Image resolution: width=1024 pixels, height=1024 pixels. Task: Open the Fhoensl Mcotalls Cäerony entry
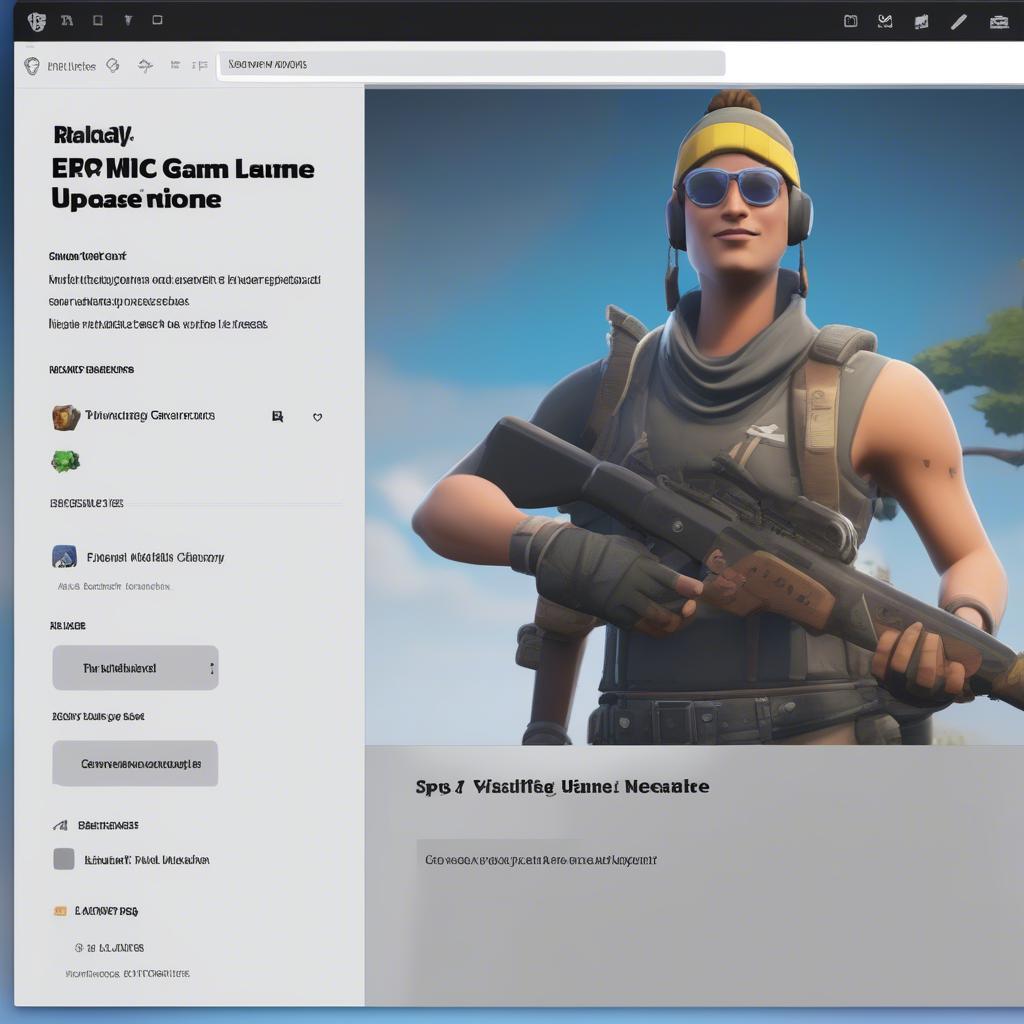point(155,557)
